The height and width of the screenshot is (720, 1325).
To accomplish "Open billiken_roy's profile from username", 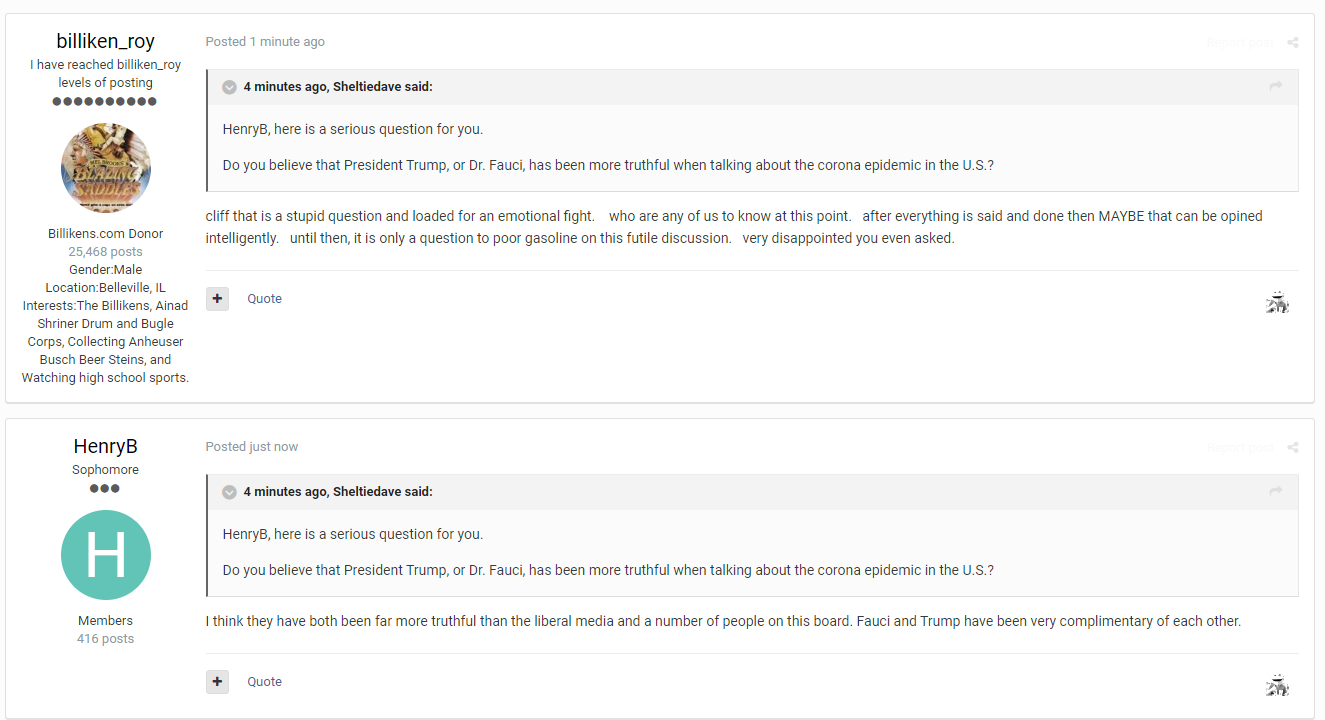I will (x=106, y=41).
